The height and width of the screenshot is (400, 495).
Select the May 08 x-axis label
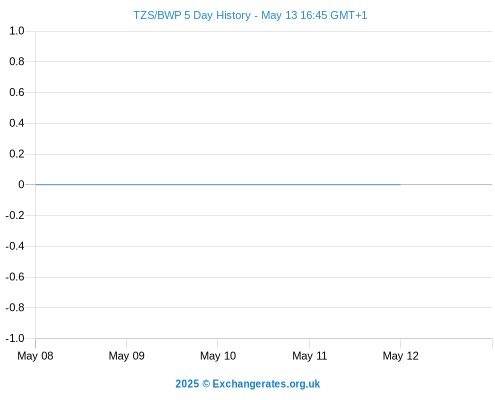[x=35, y=356]
